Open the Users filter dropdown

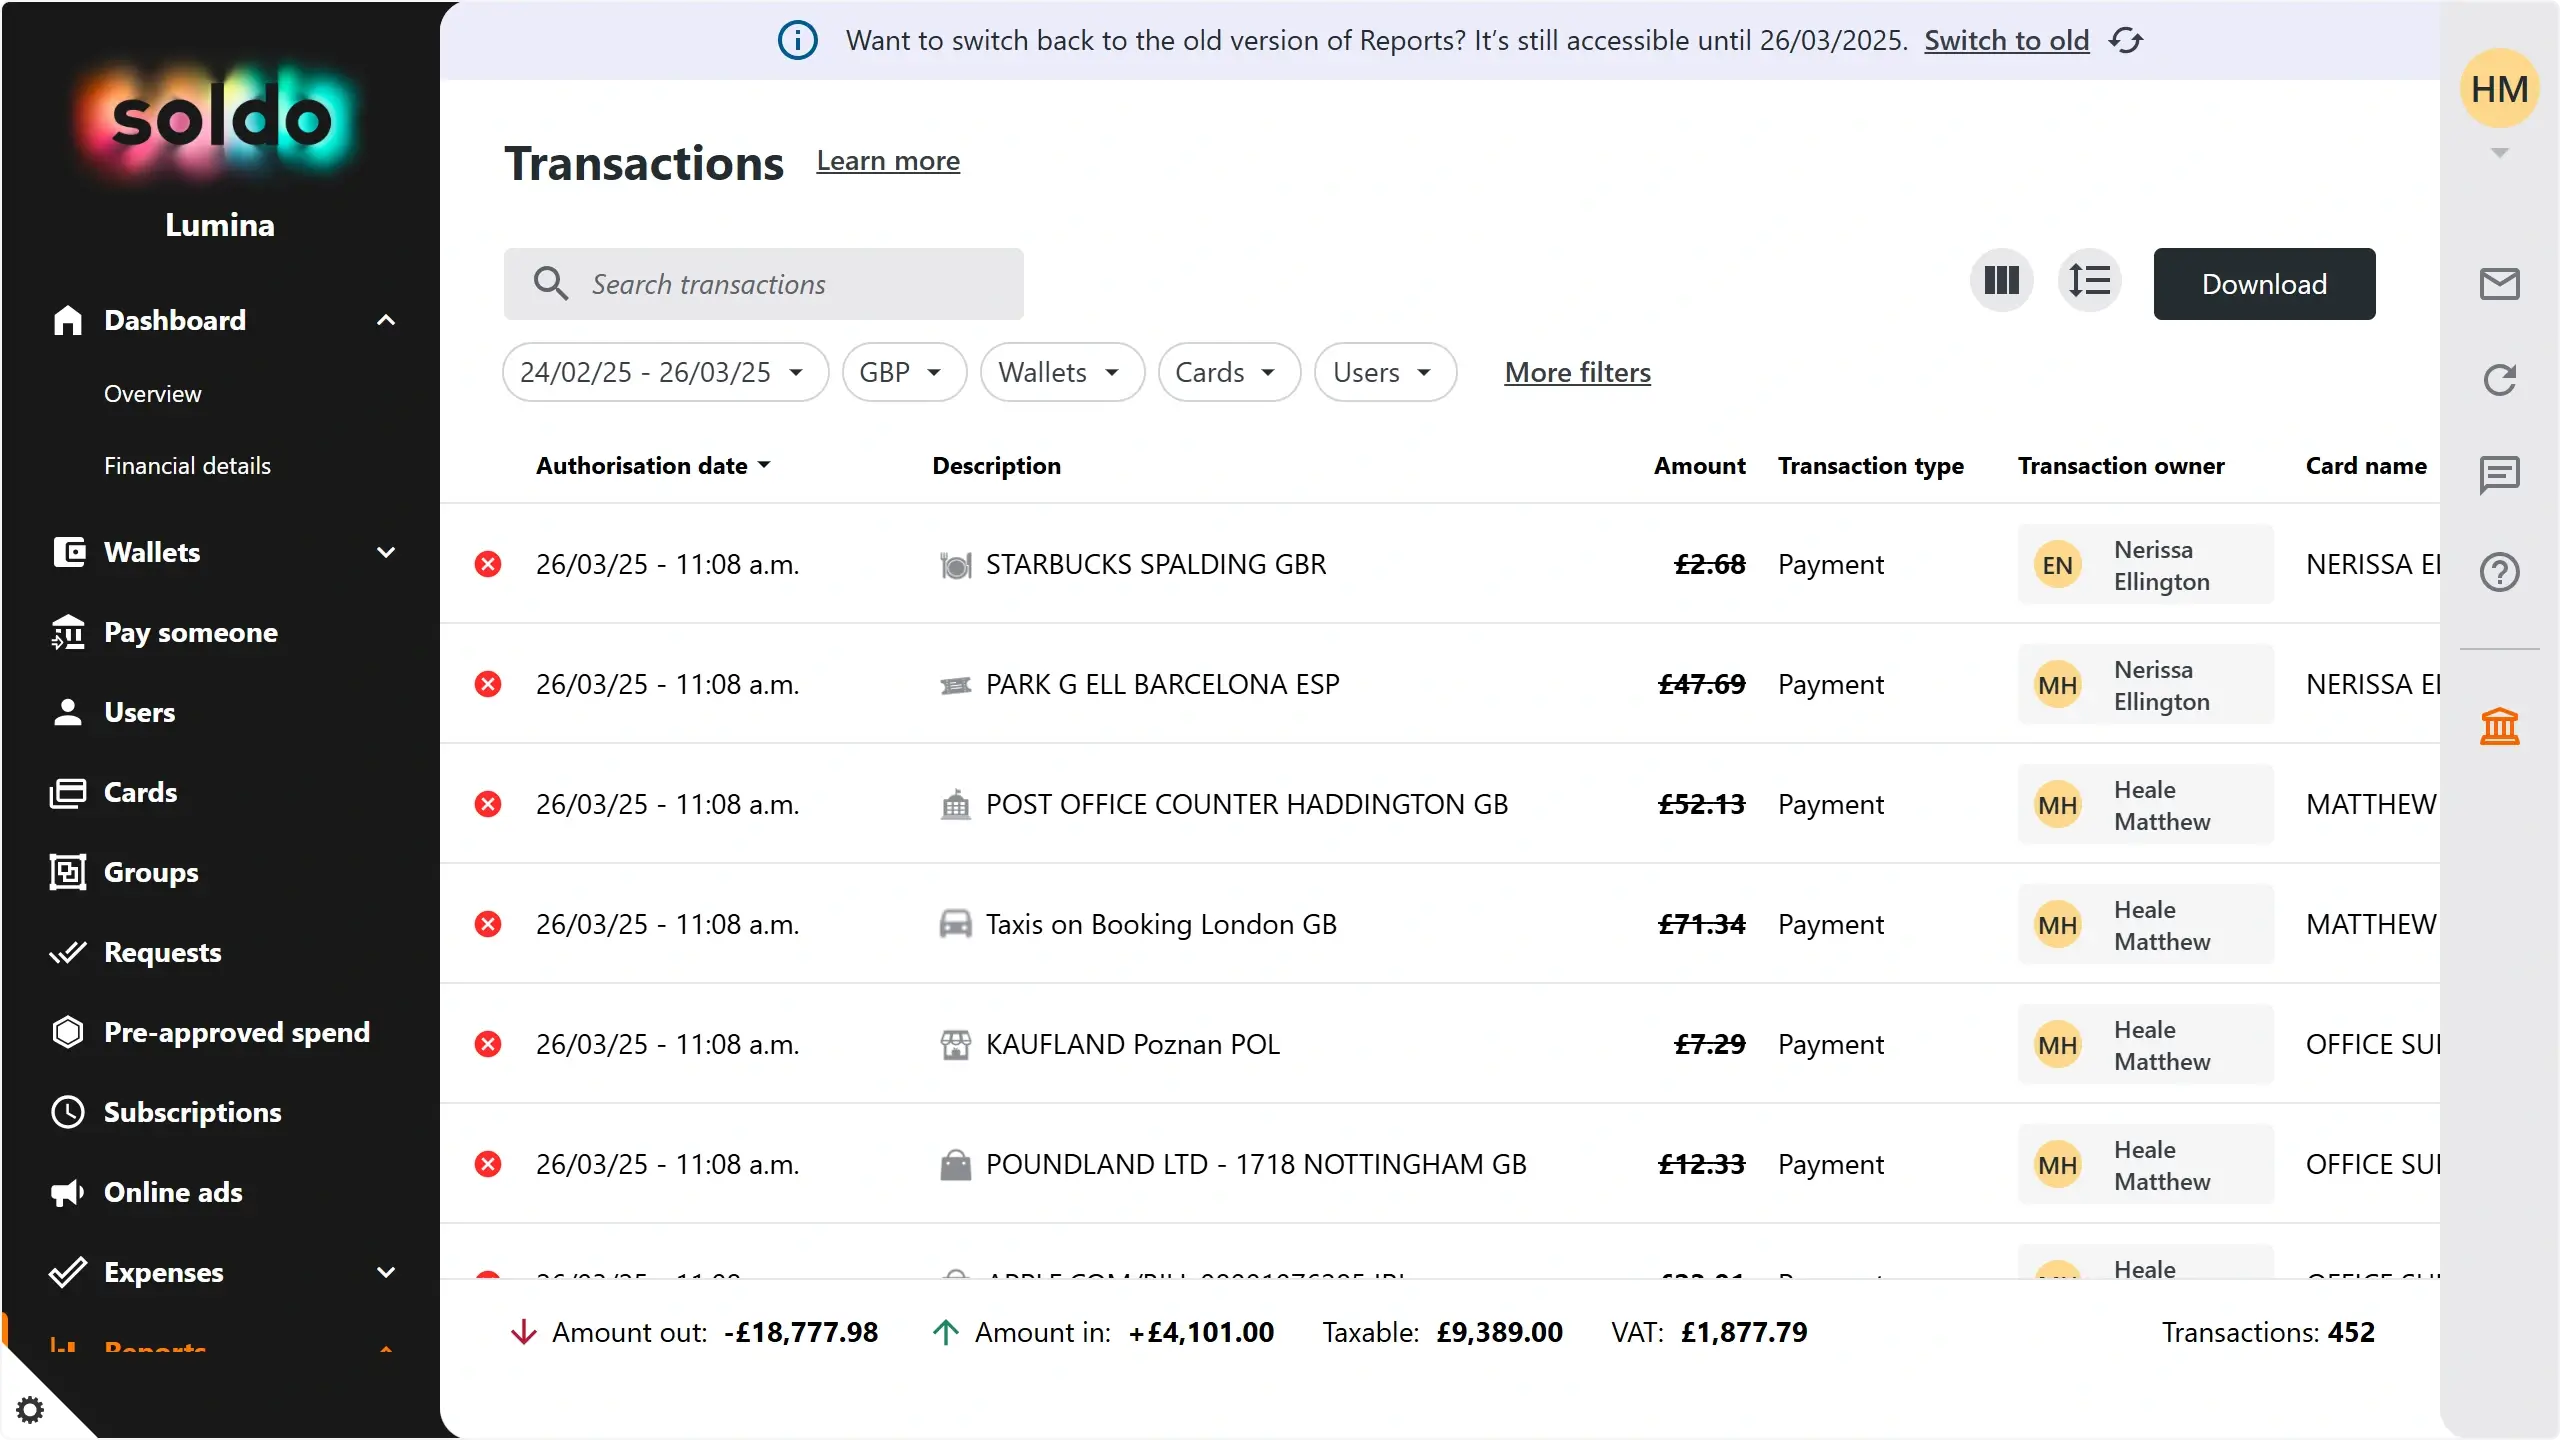[x=1384, y=371]
